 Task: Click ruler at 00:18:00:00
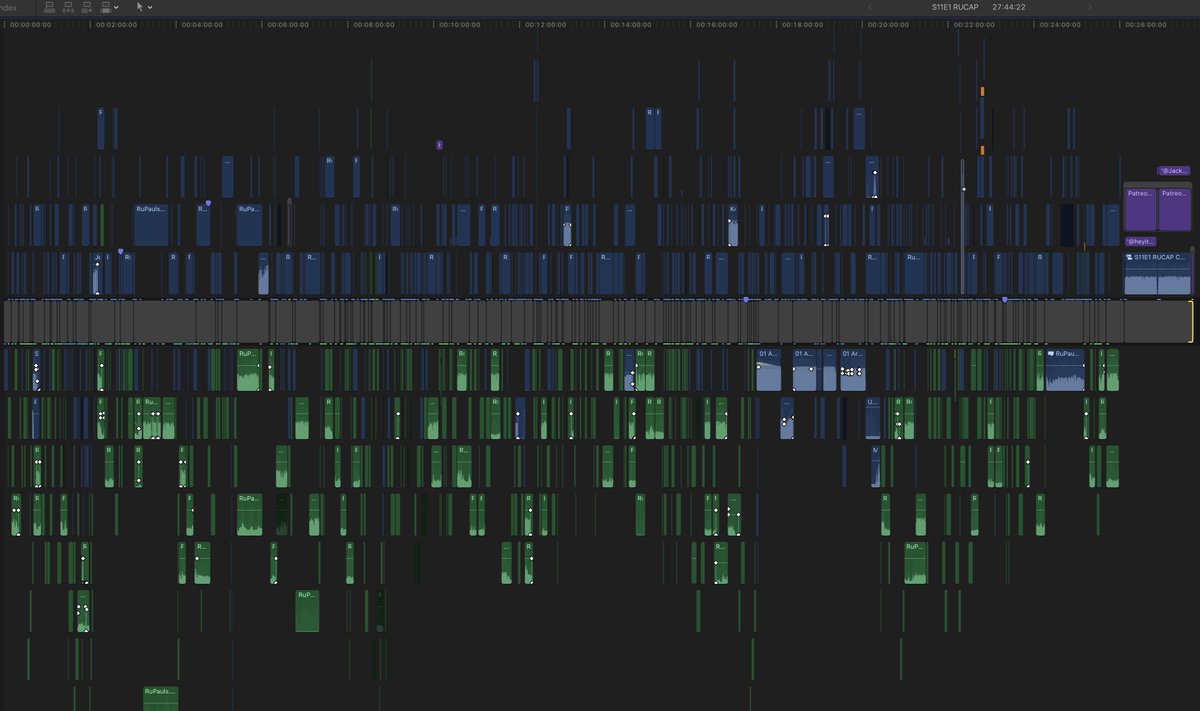(x=804, y=24)
